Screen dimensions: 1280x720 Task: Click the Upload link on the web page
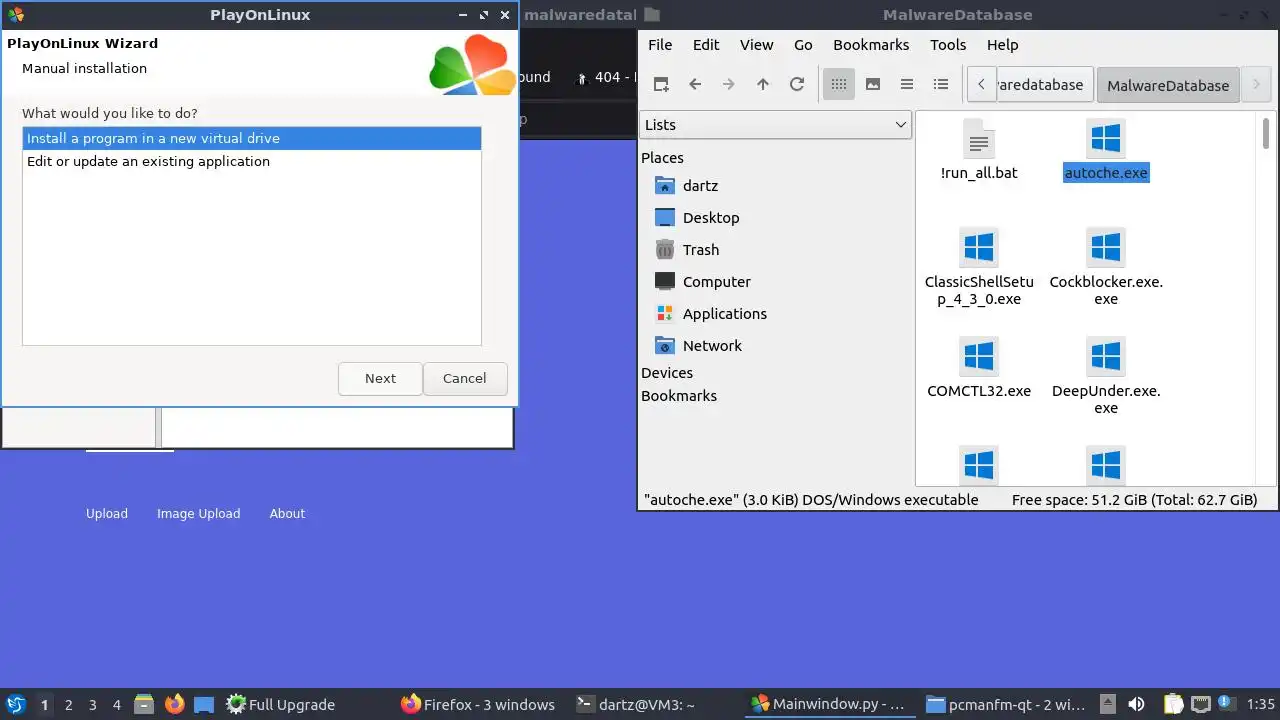(107, 513)
